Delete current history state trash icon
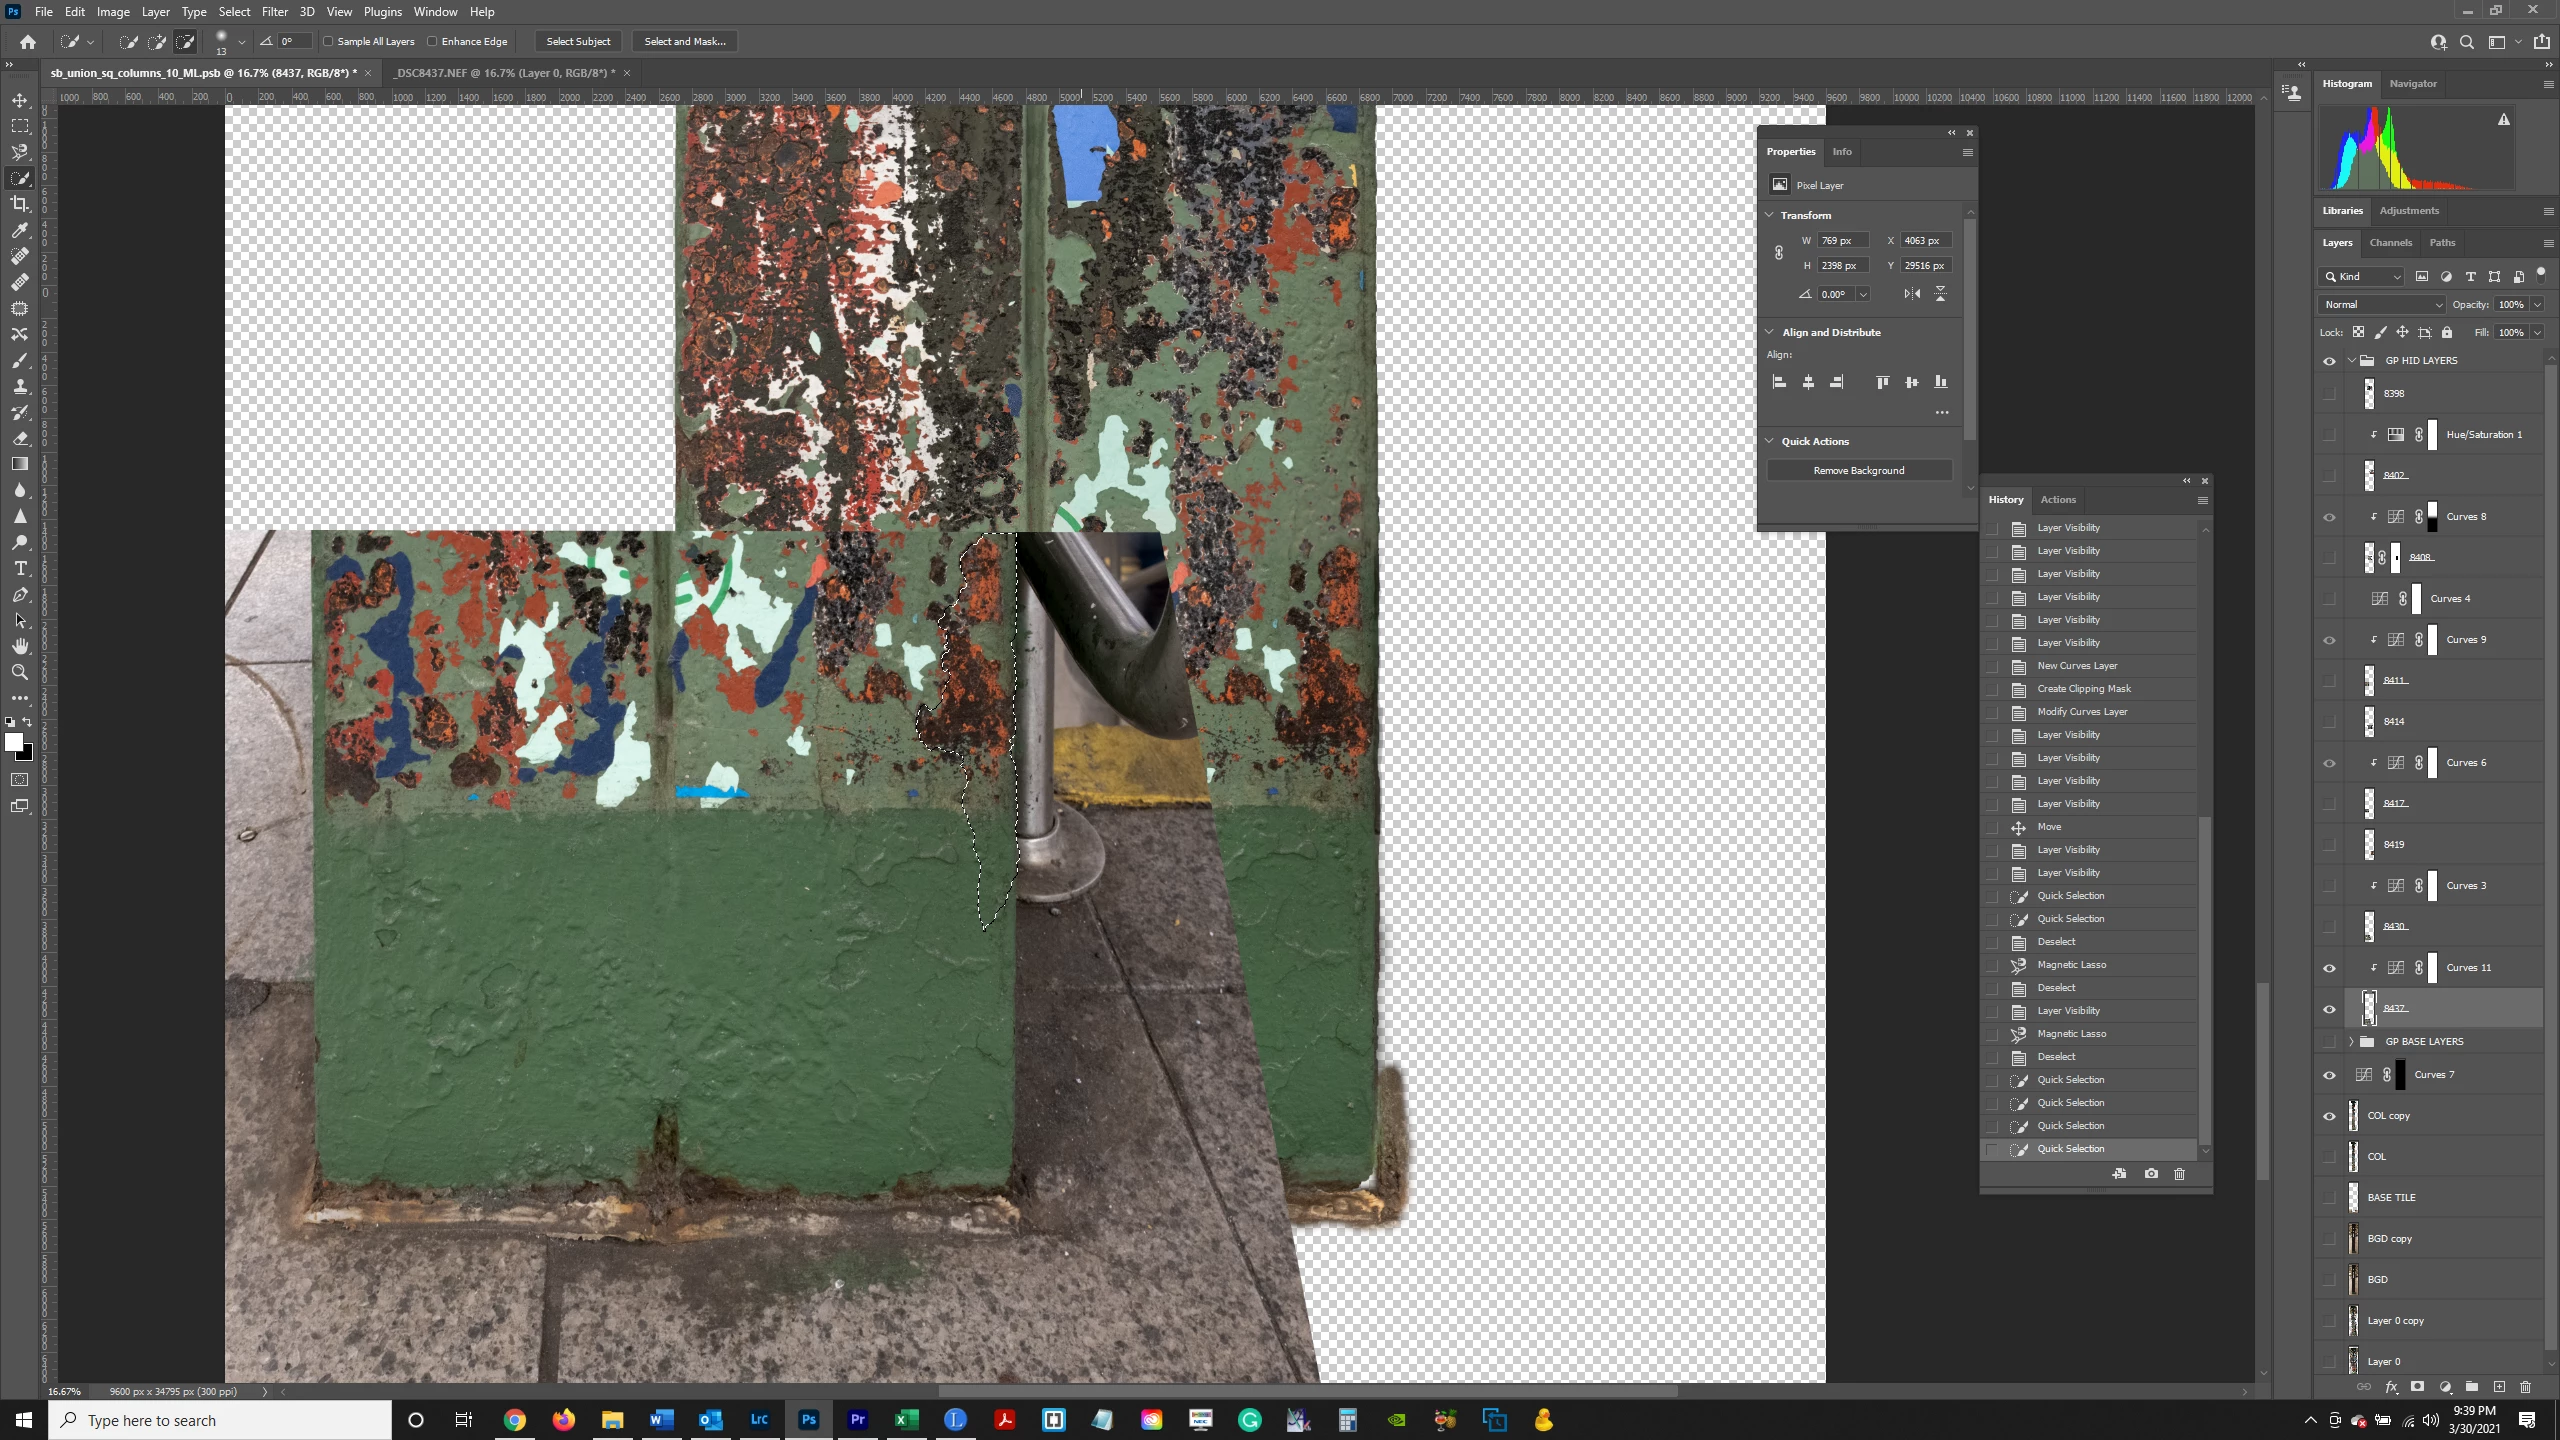The image size is (2560, 1440). [x=2179, y=1174]
